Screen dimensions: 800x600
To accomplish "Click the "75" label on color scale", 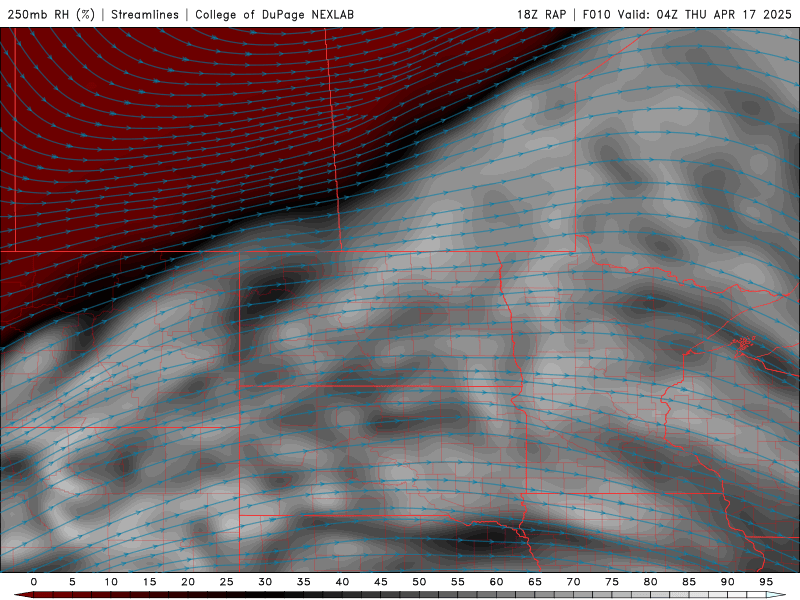I will pyautogui.click(x=612, y=582).
